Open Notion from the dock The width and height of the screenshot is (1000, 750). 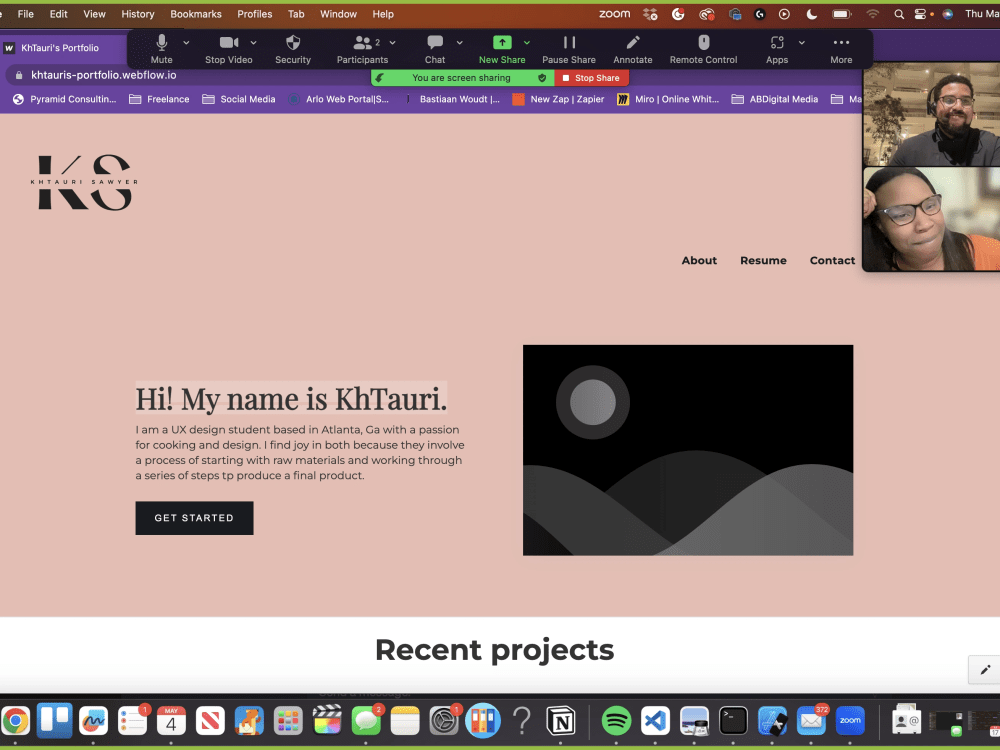tap(561, 721)
